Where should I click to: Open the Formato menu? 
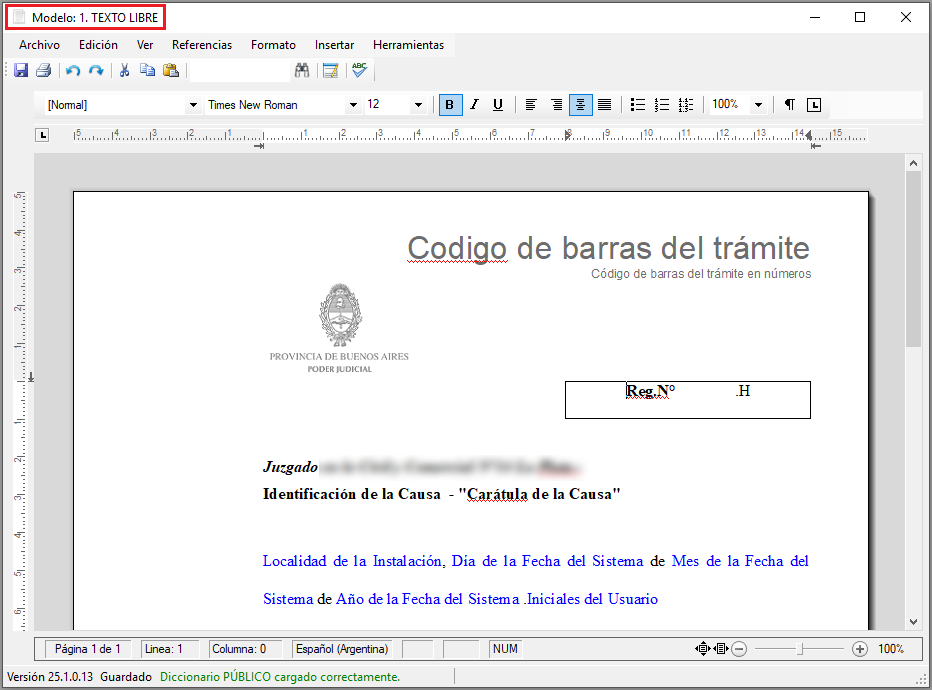pos(273,45)
